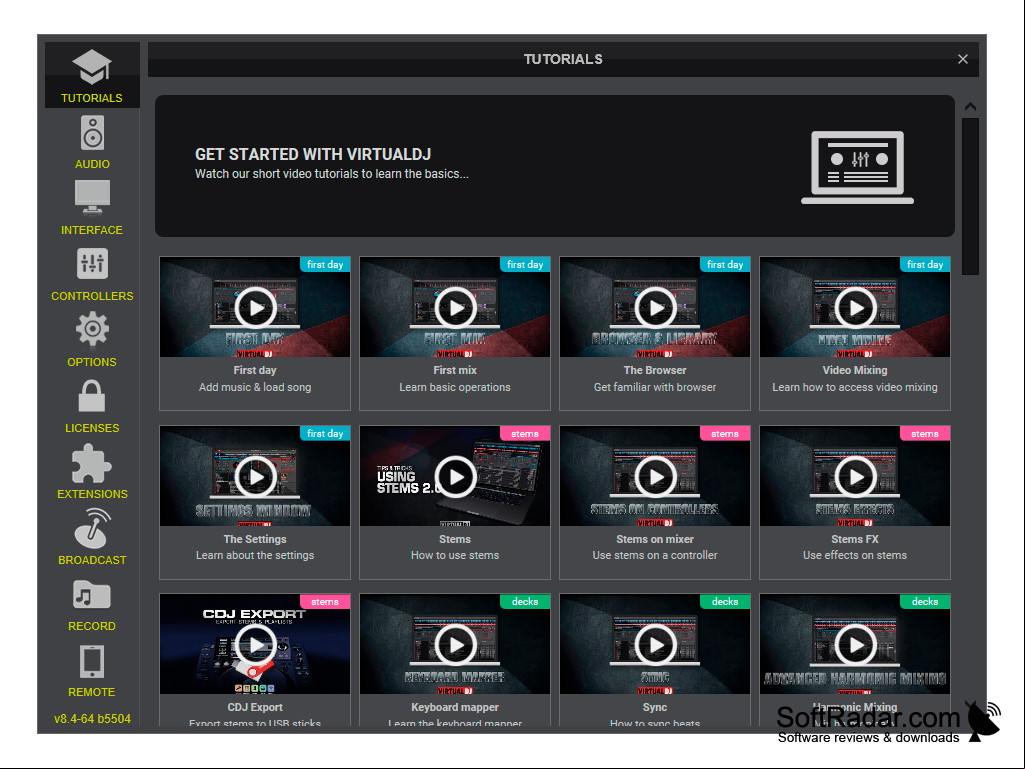Play the First mix tutorial video
The image size is (1025, 769).
point(455,307)
